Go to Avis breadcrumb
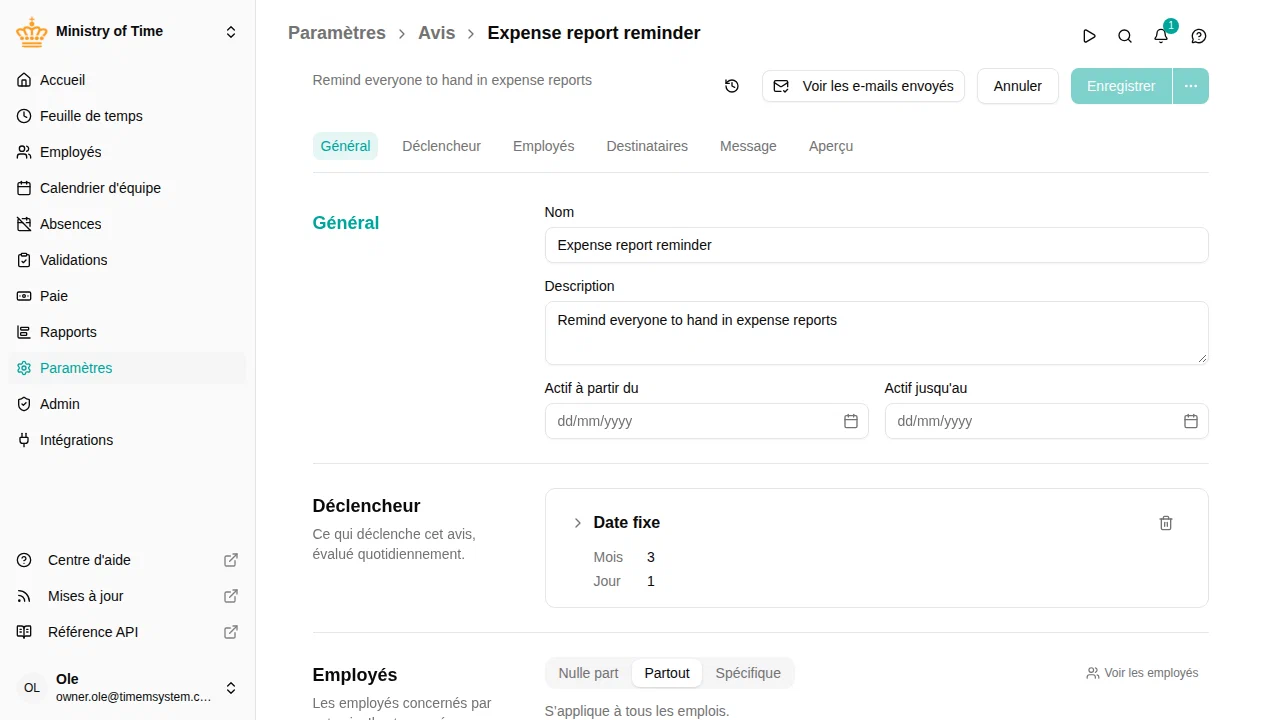 click(437, 33)
